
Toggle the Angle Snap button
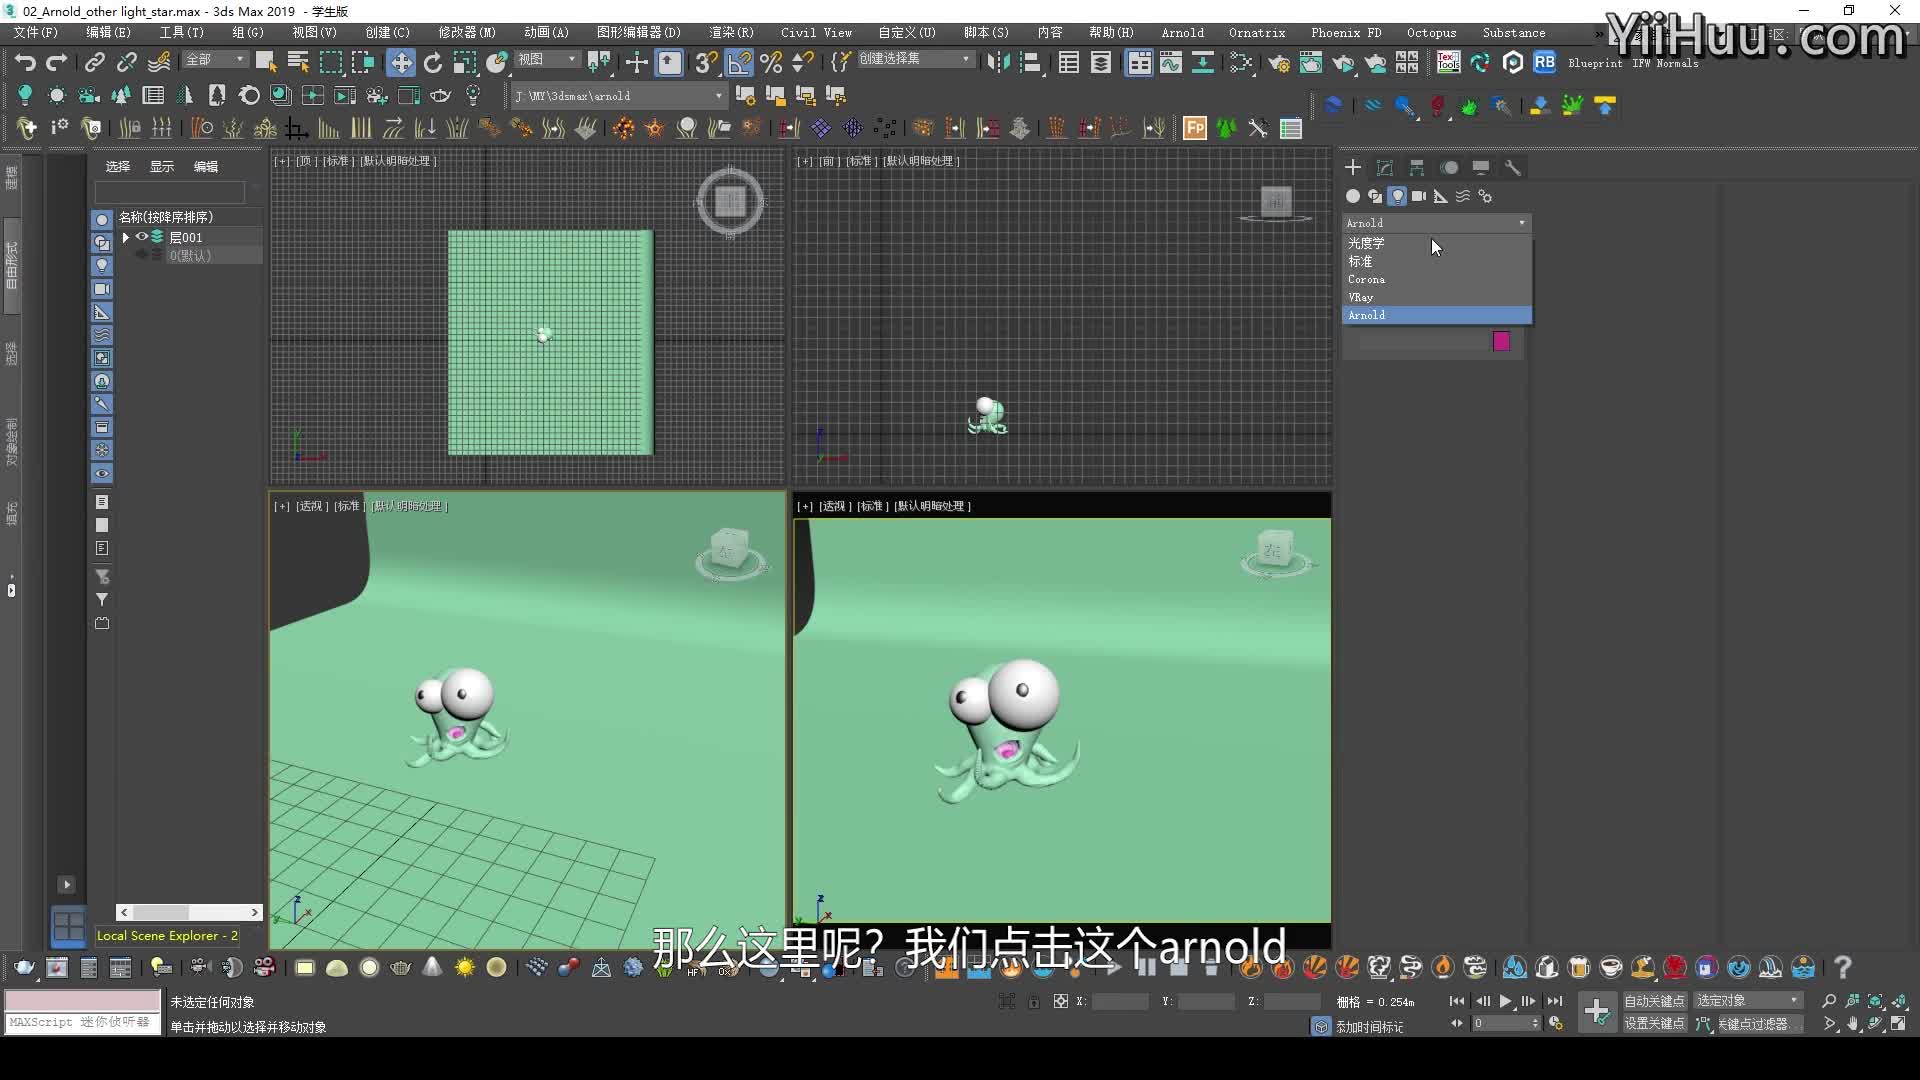(x=739, y=62)
